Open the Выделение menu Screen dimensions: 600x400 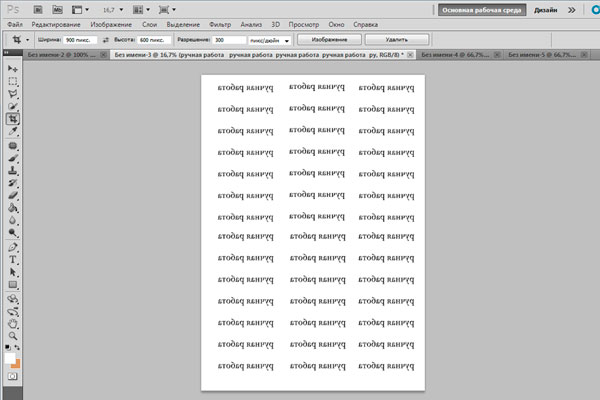point(183,24)
